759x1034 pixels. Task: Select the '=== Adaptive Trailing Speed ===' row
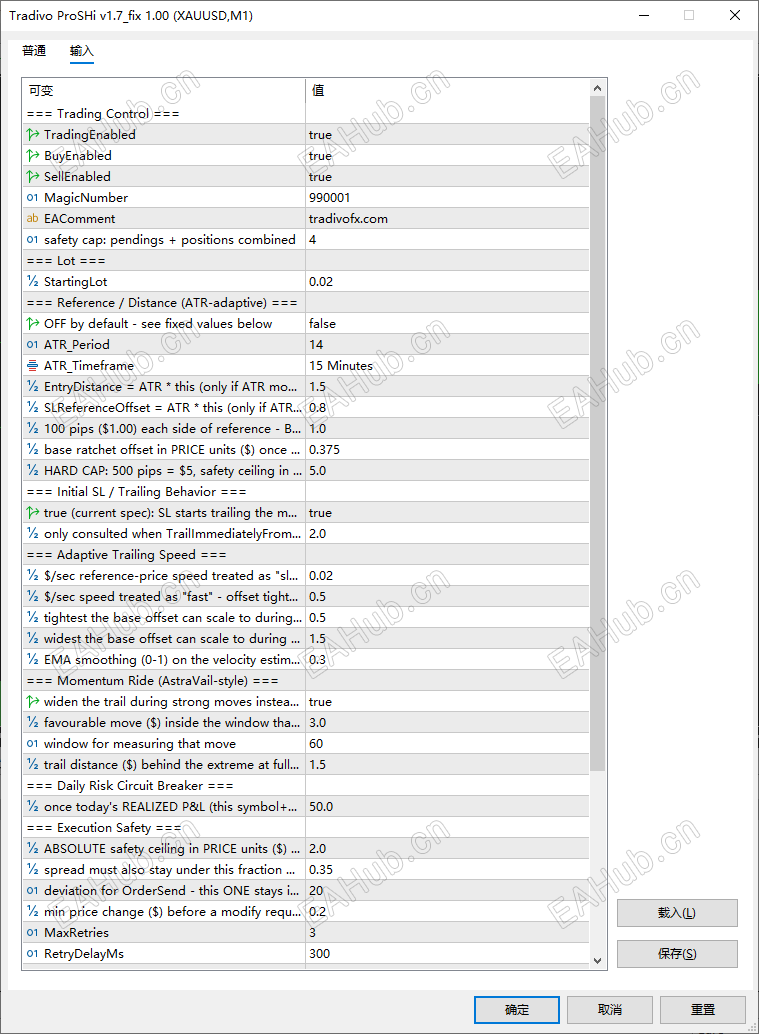coord(306,555)
